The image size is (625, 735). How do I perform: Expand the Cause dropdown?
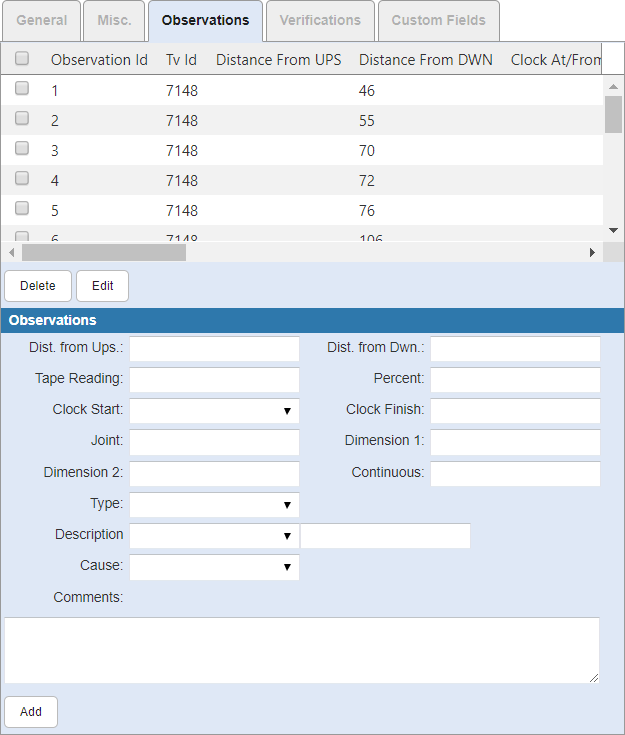click(x=214, y=567)
